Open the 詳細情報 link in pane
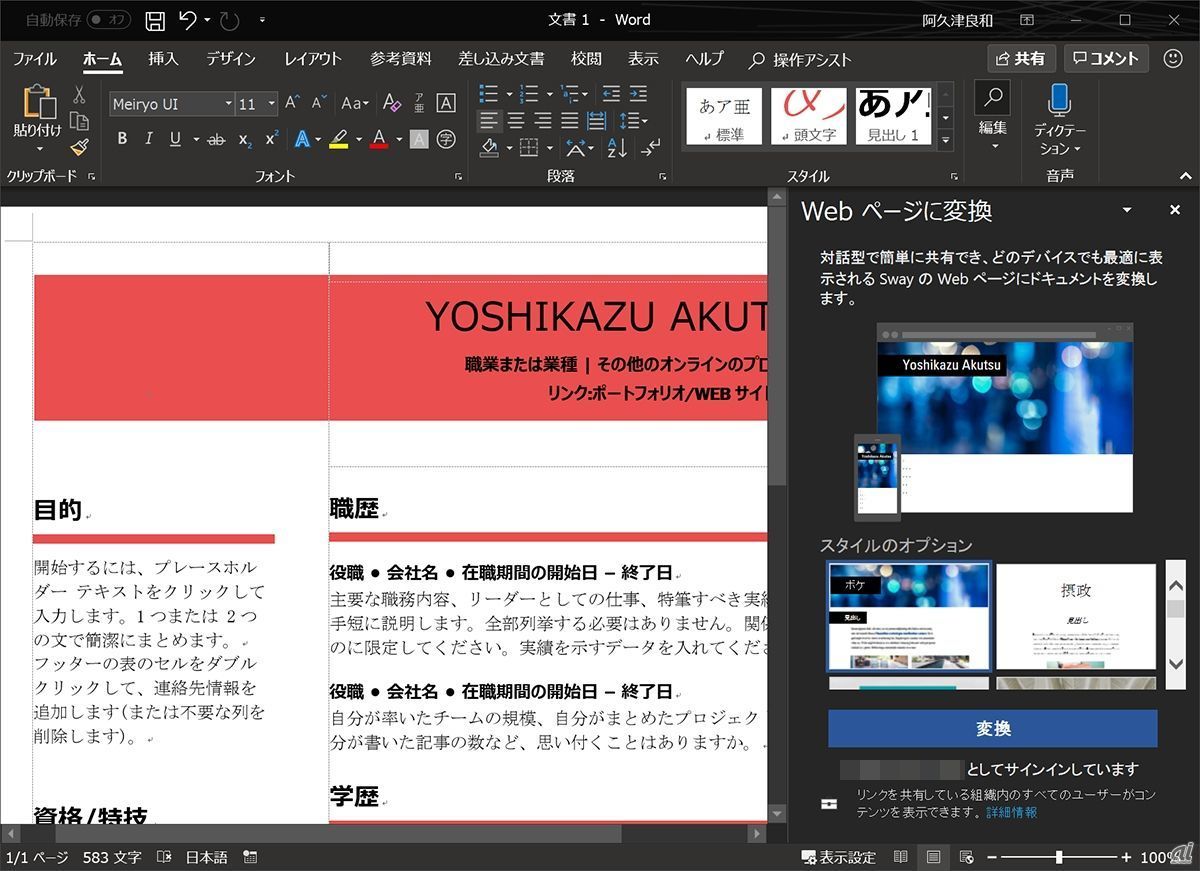 [1011, 813]
